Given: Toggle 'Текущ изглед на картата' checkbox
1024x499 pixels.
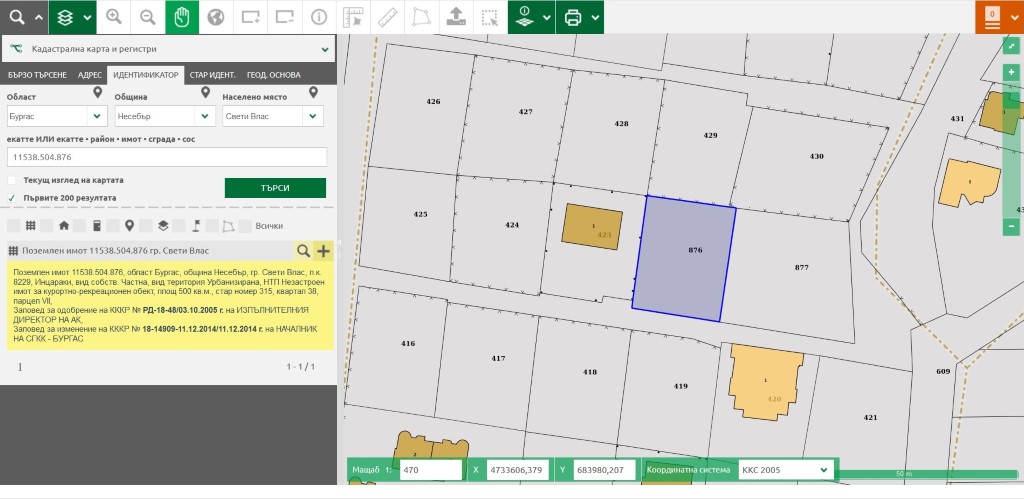Looking at the screenshot, I should pos(12,180).
